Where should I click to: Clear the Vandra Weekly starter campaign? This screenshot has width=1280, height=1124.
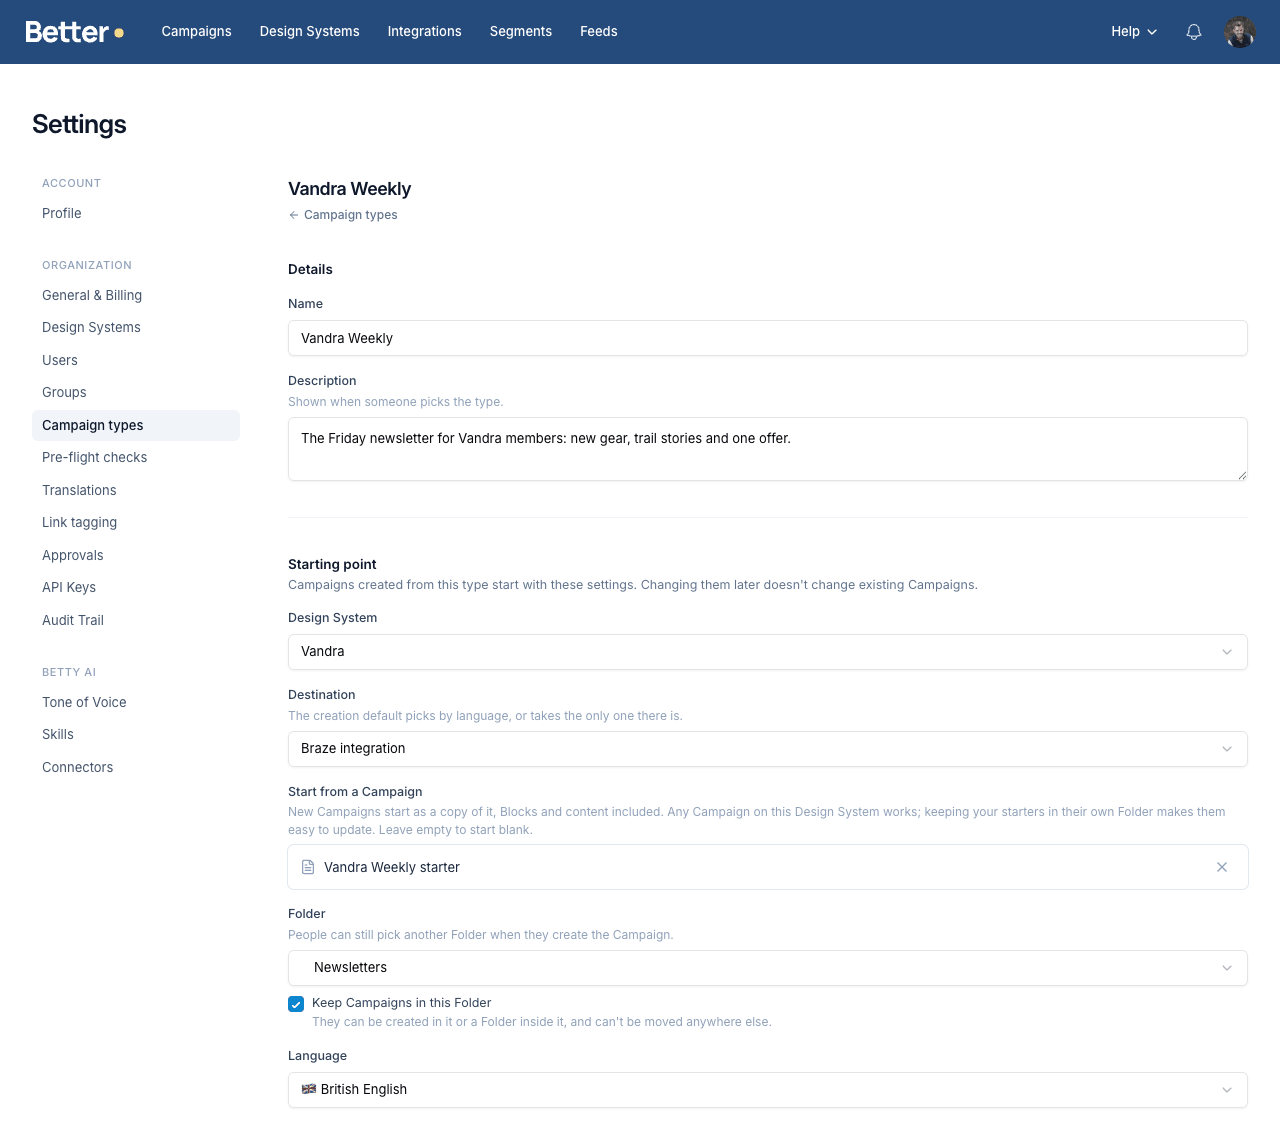(1222, 867)
